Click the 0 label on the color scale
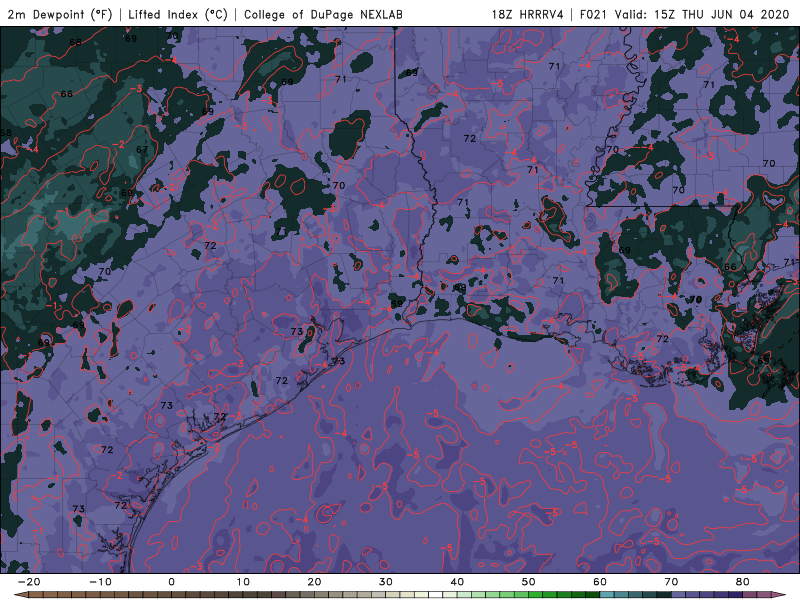 (x=171, y=582)
